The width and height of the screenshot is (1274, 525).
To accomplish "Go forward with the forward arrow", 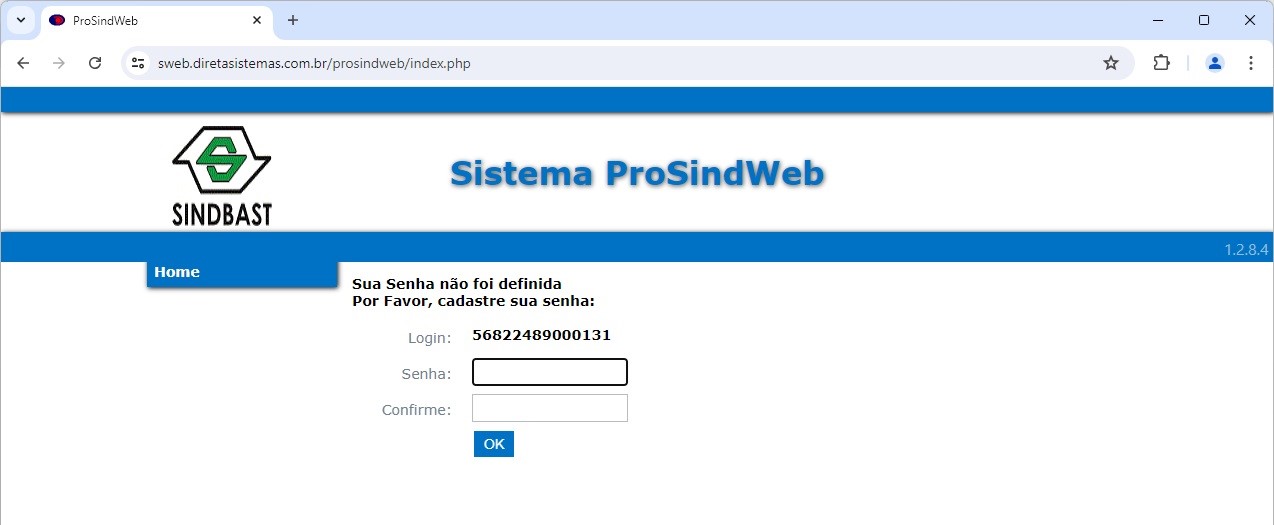I will 59,63.
